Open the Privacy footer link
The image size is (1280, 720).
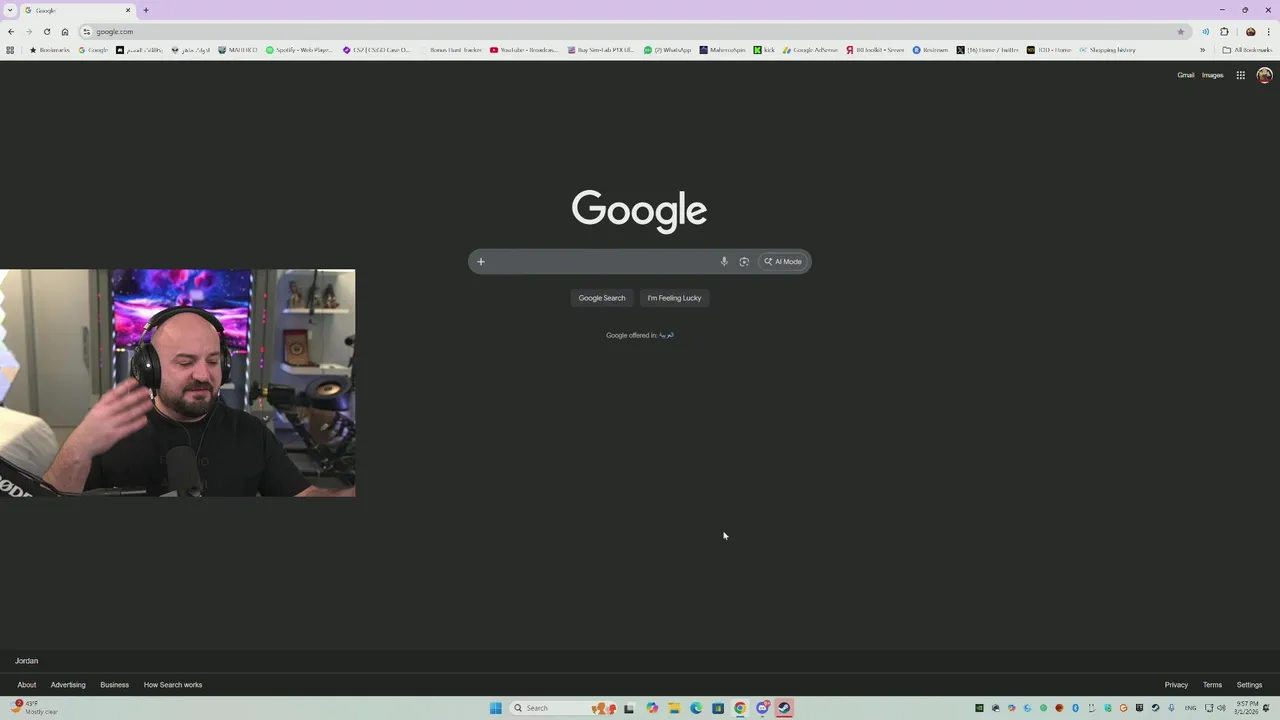[1176, 685]
